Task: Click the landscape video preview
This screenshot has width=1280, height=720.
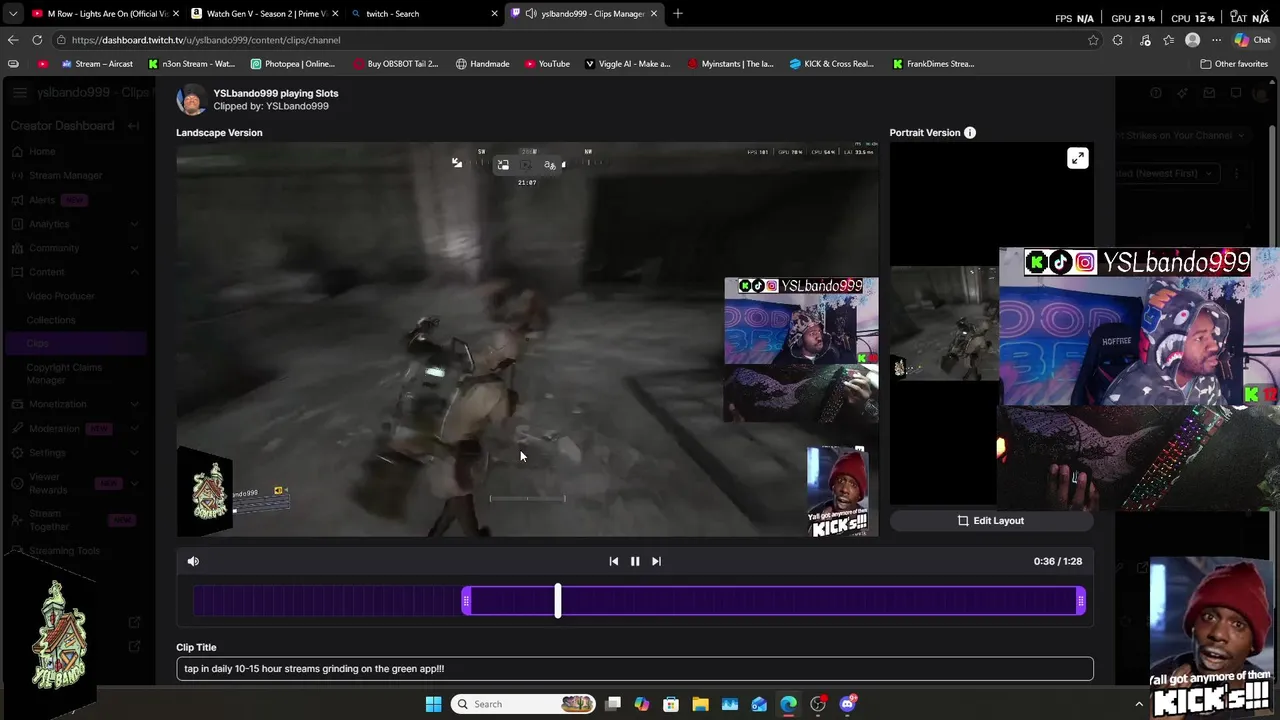Action: 527,339
